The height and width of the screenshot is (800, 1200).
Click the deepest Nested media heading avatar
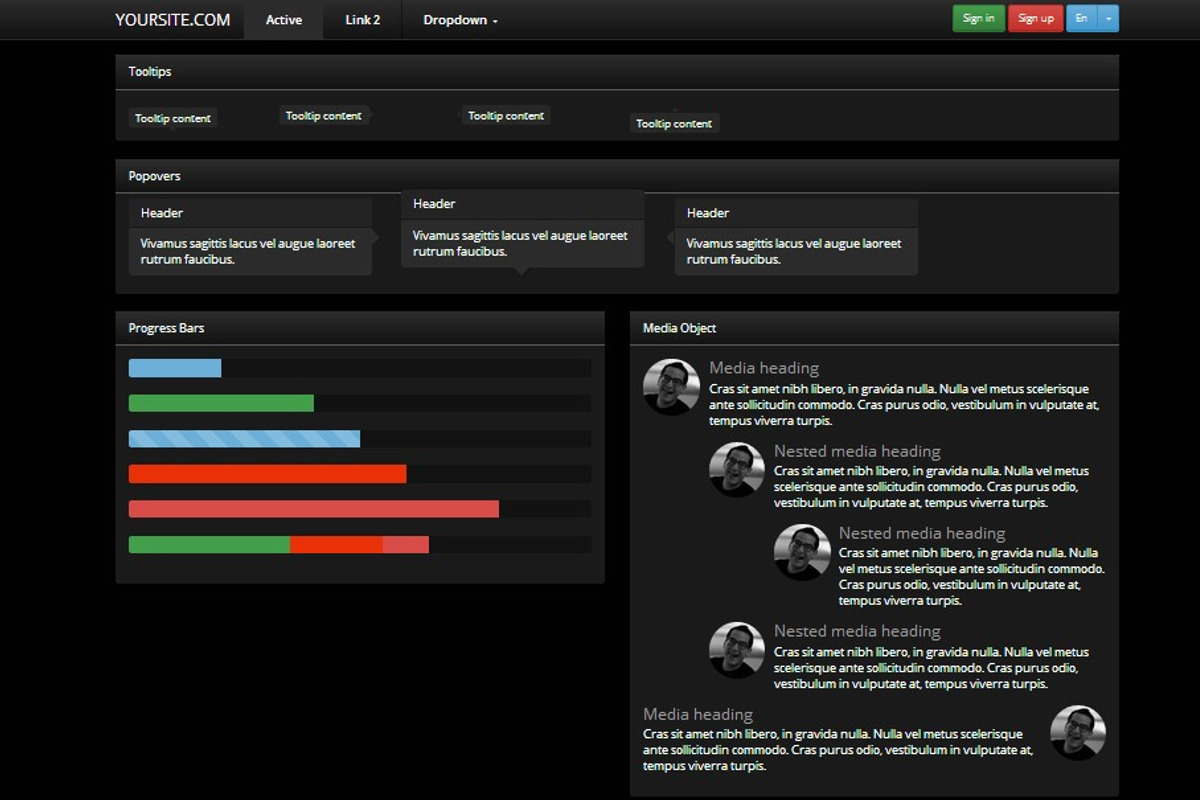(801, 551)
